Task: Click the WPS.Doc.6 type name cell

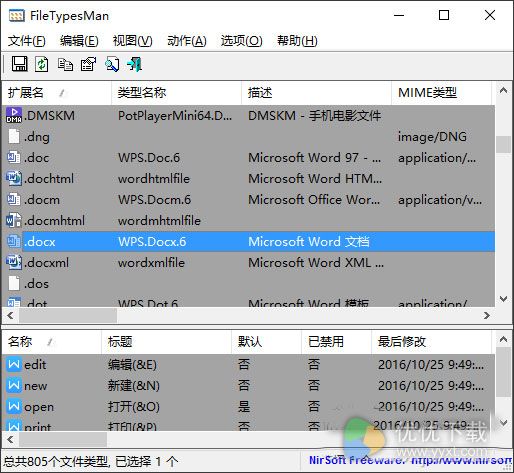Action: coord(149,158)
